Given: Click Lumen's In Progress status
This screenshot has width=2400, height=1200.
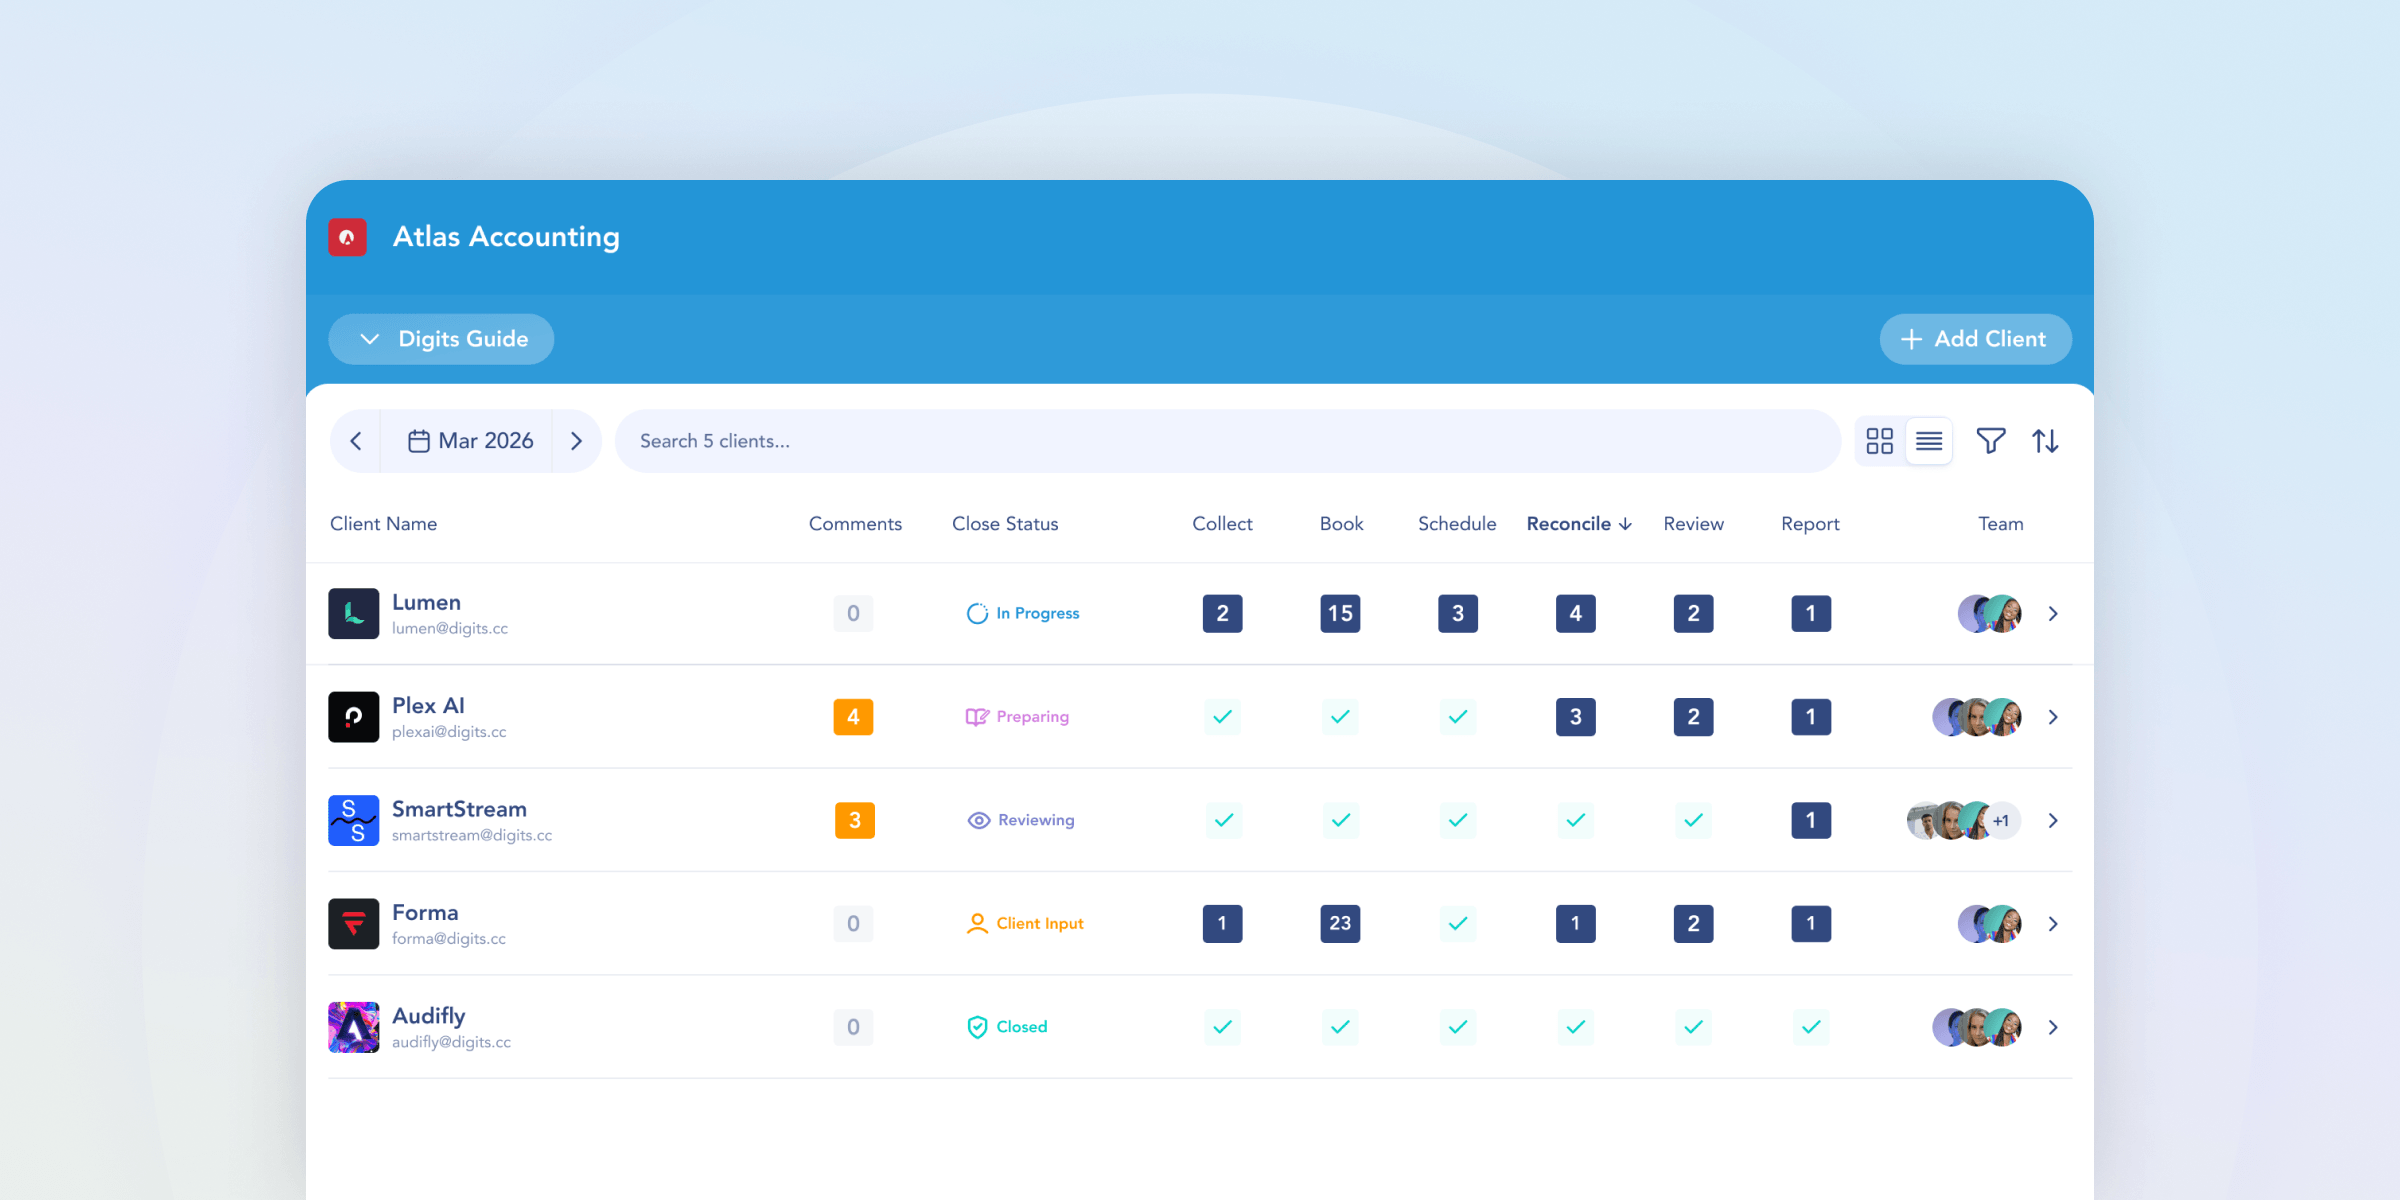Looking at the screenshot, I should (x=1023, y=613).
